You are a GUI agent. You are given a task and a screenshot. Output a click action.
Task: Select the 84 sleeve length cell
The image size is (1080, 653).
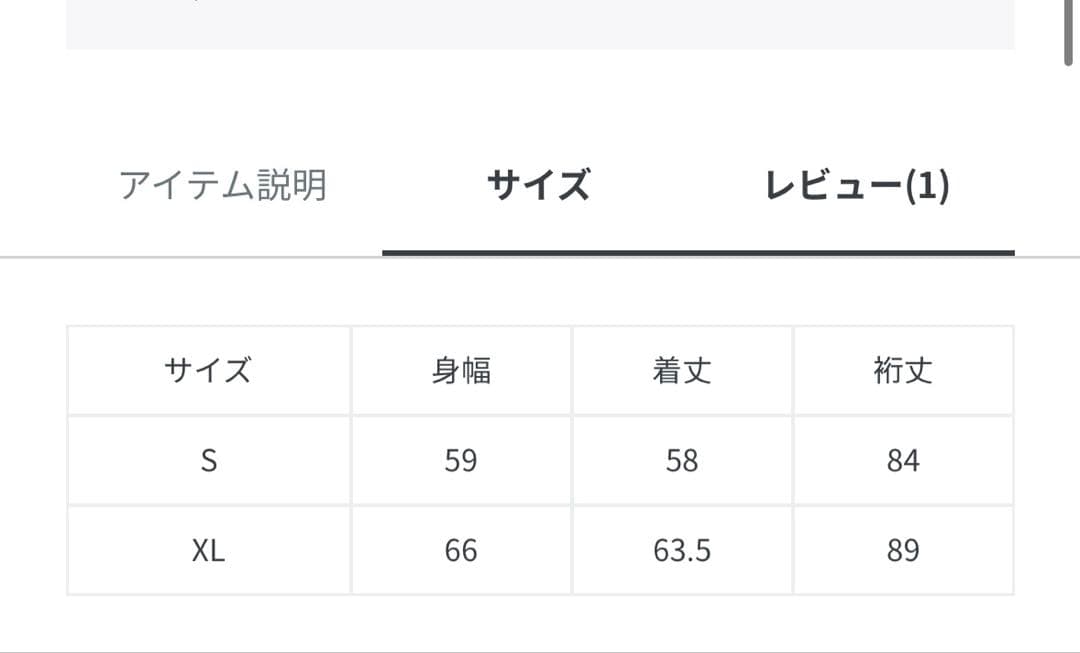tap(903, 460)
